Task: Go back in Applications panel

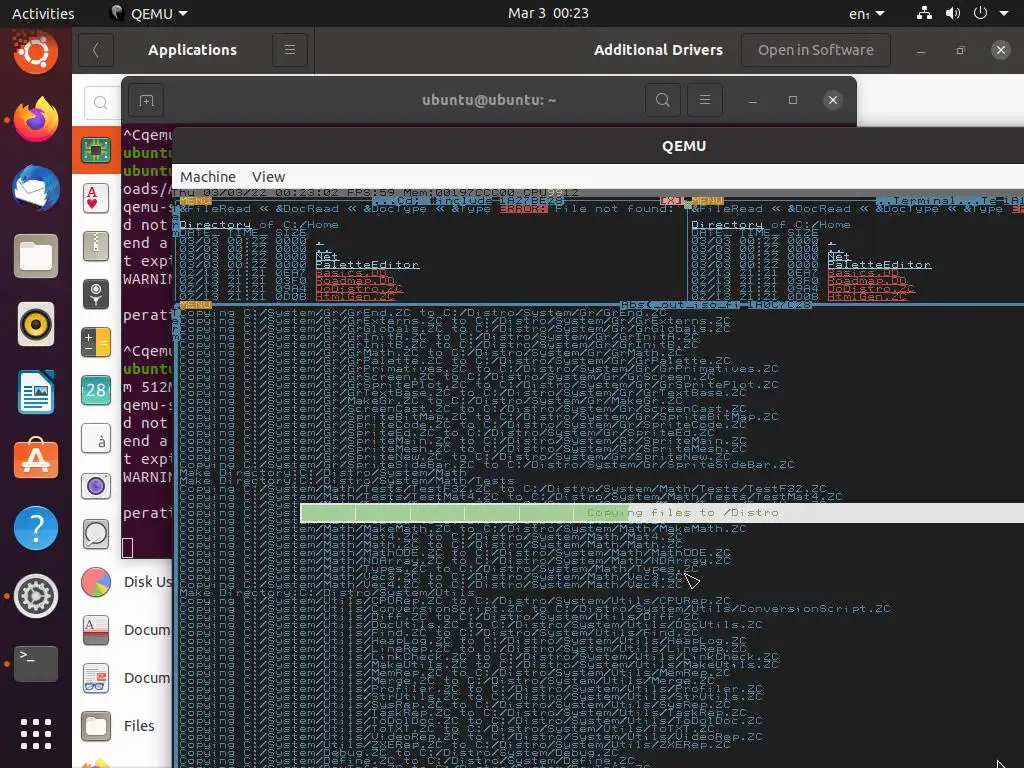Action: click(x=96, y=50)
